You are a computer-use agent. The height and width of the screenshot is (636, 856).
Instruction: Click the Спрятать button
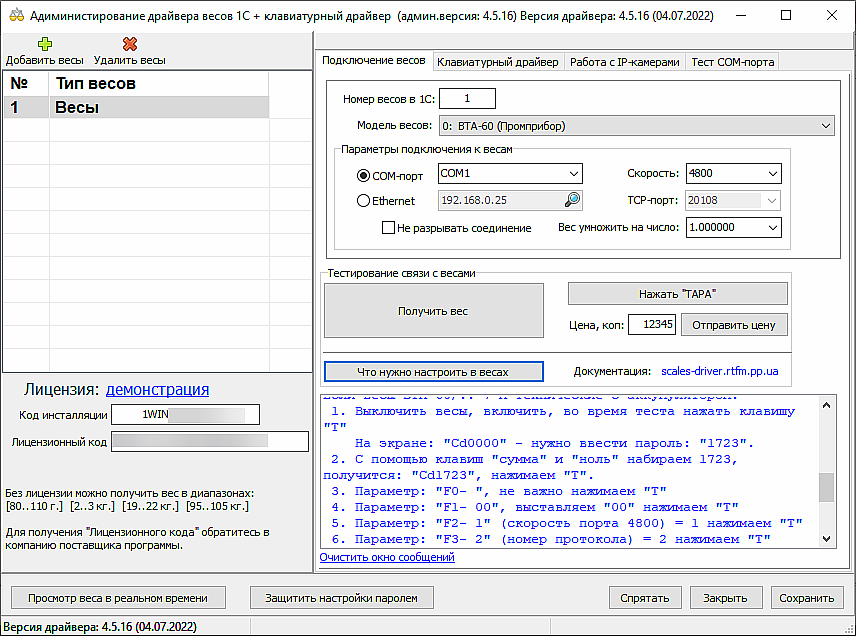[645, 598]
